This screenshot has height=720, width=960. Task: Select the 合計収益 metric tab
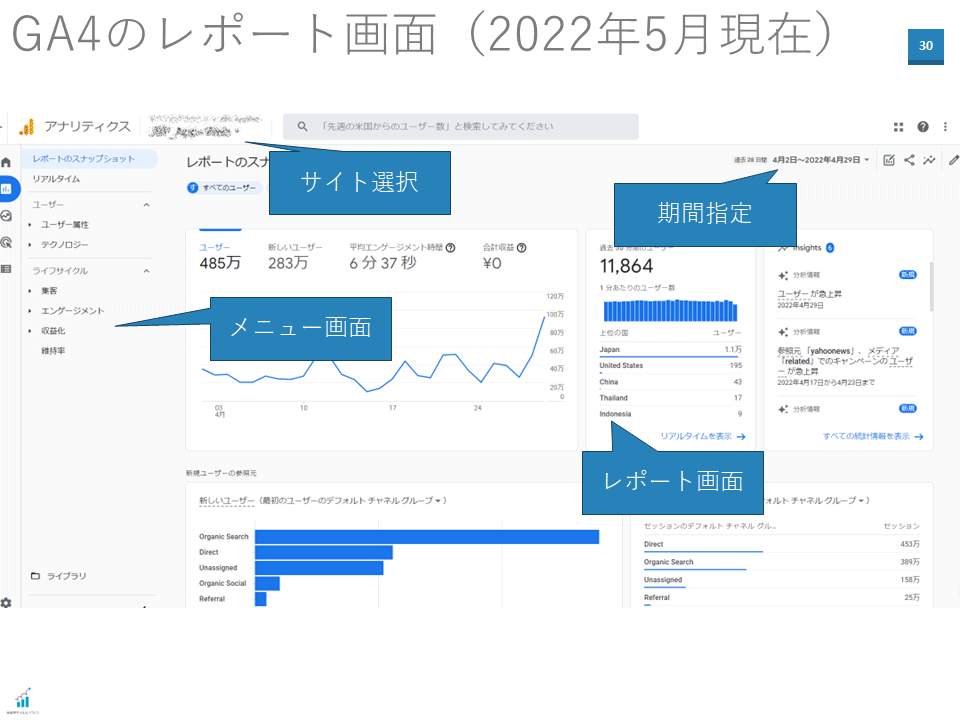coord(504,257)
